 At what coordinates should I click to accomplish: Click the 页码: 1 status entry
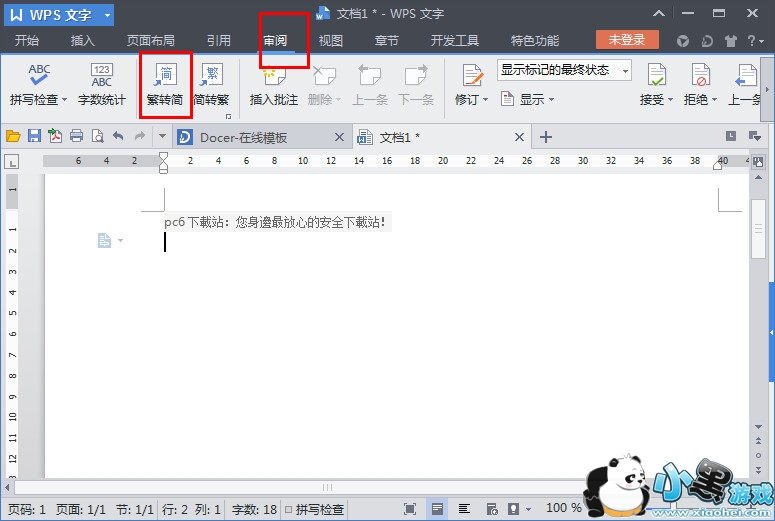[x=27, y=509]
